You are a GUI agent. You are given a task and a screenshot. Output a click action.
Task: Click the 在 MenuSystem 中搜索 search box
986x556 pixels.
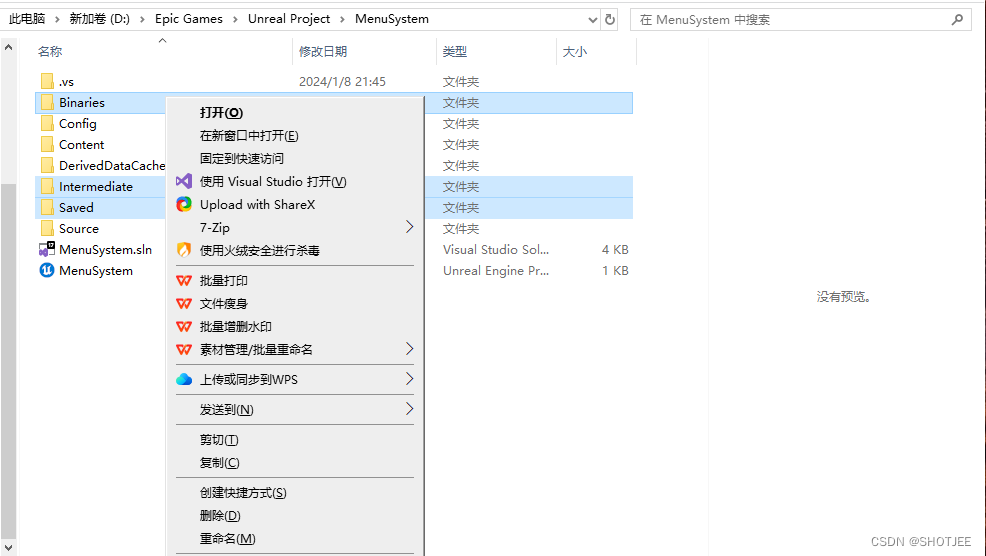tap(801, 19)
